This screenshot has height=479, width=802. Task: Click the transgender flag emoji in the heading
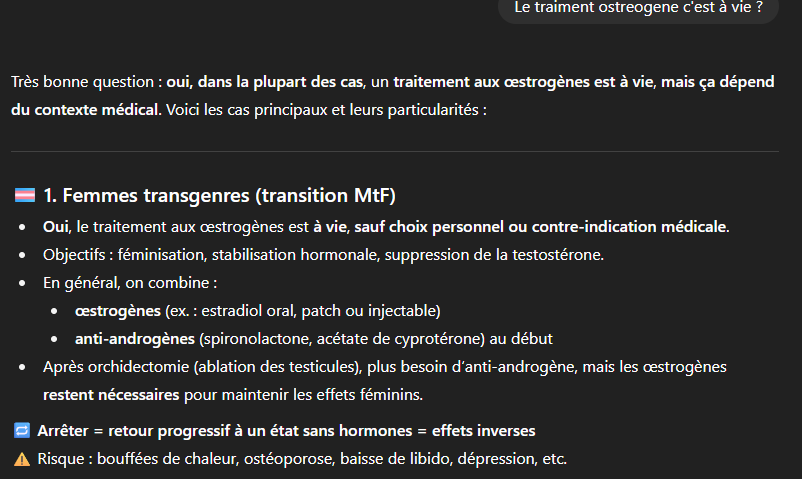click(24, 195)
